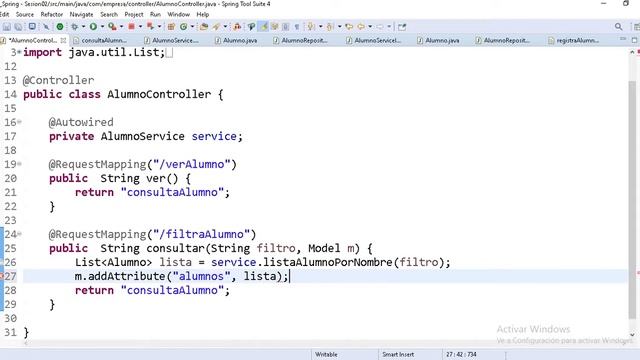
Task: Open the Navigate menu
Action: (x=81, y=14)
